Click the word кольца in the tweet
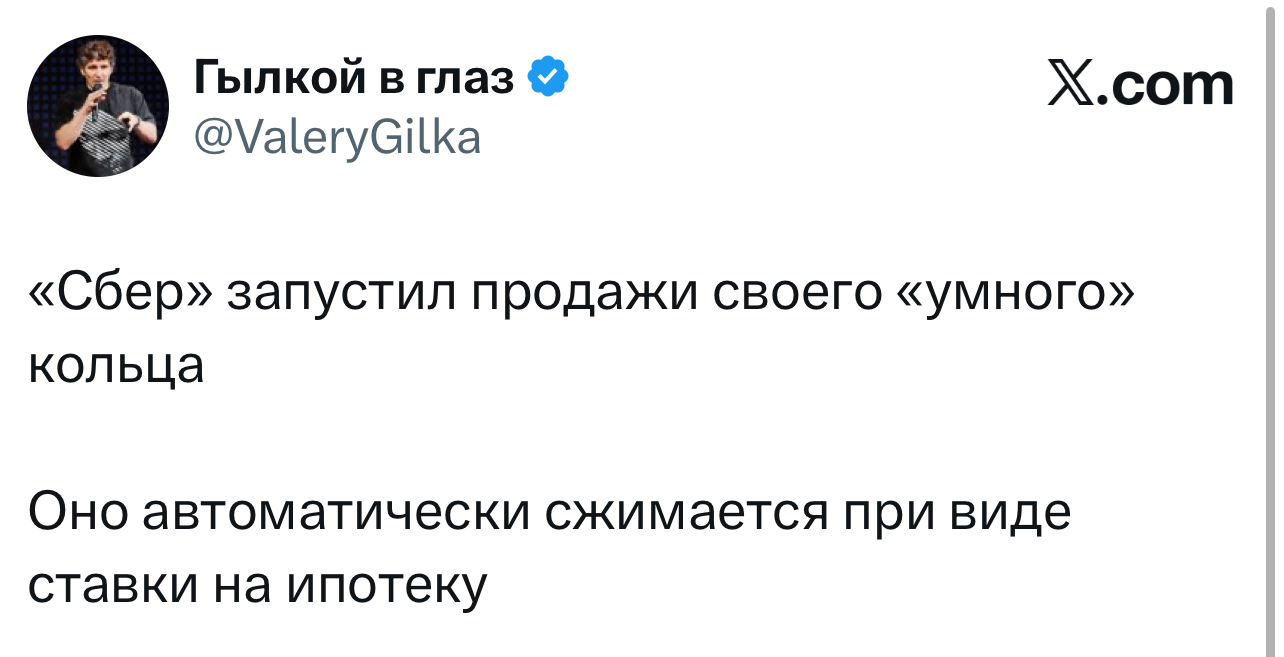Viewport: 1284px width, 657px height. pyautogui.click(x=116, y=366)
